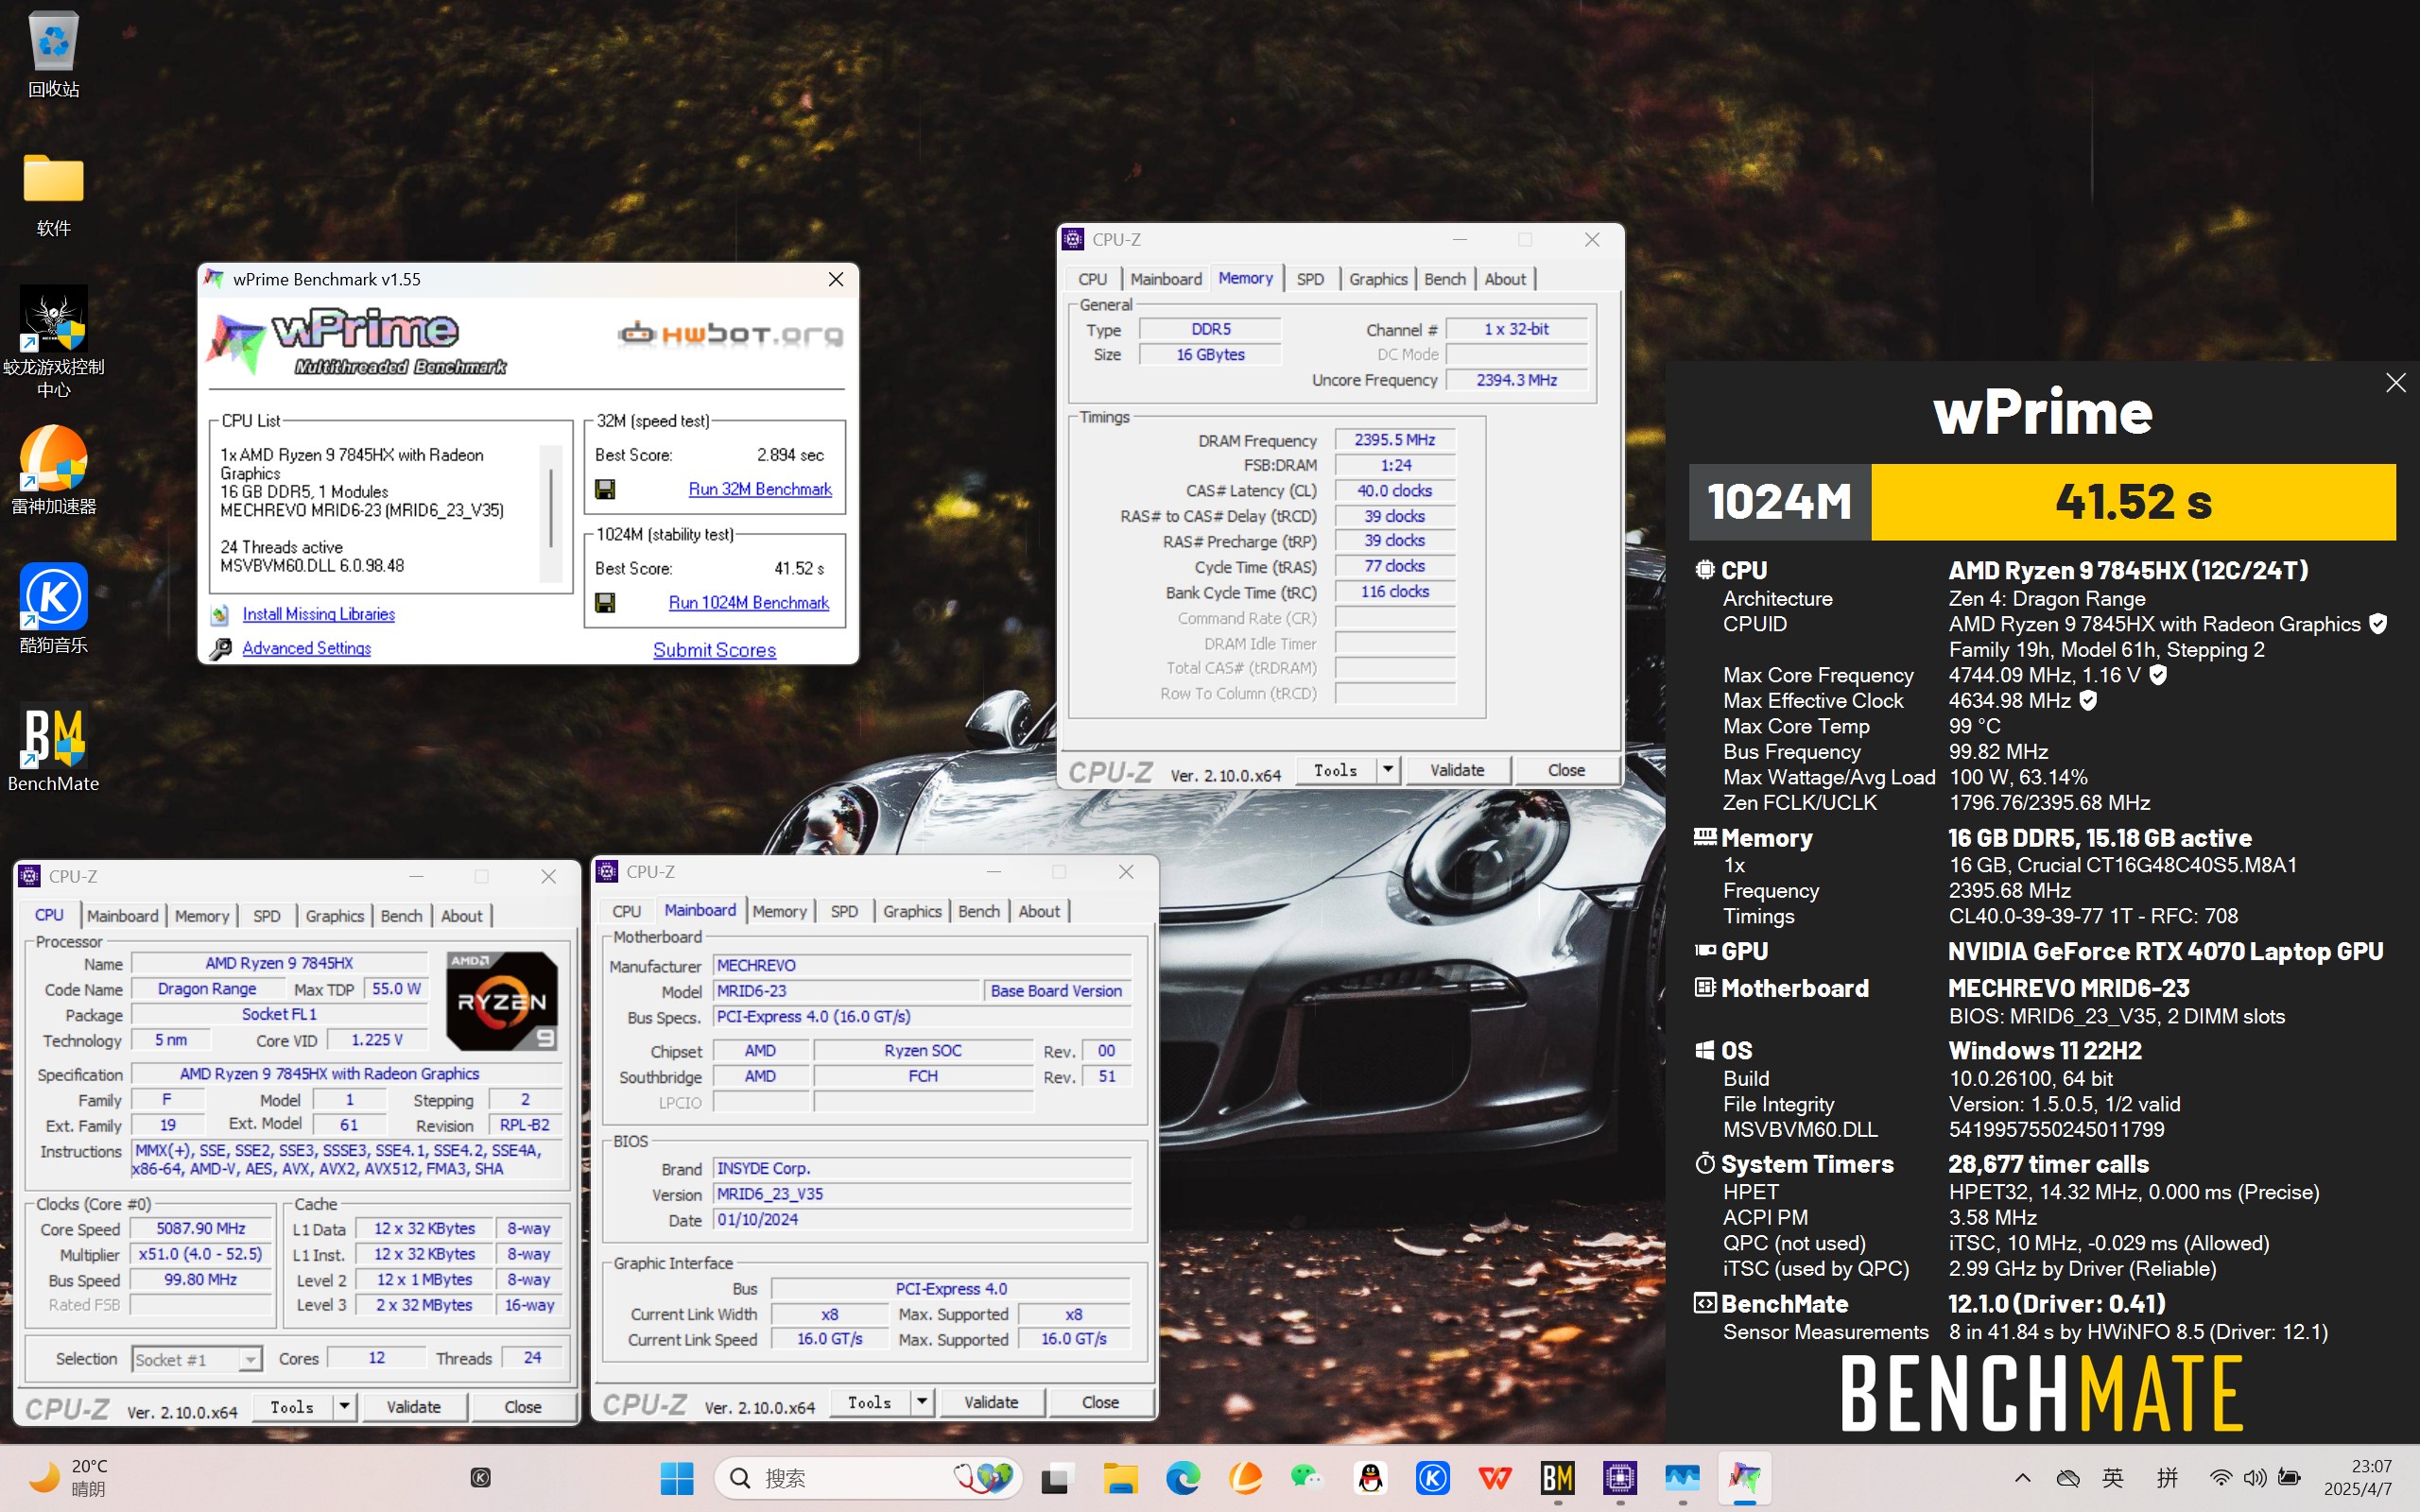Open volume control in system tray
This screenshot has width=2420, height=1512.
pos(2255,1478)
